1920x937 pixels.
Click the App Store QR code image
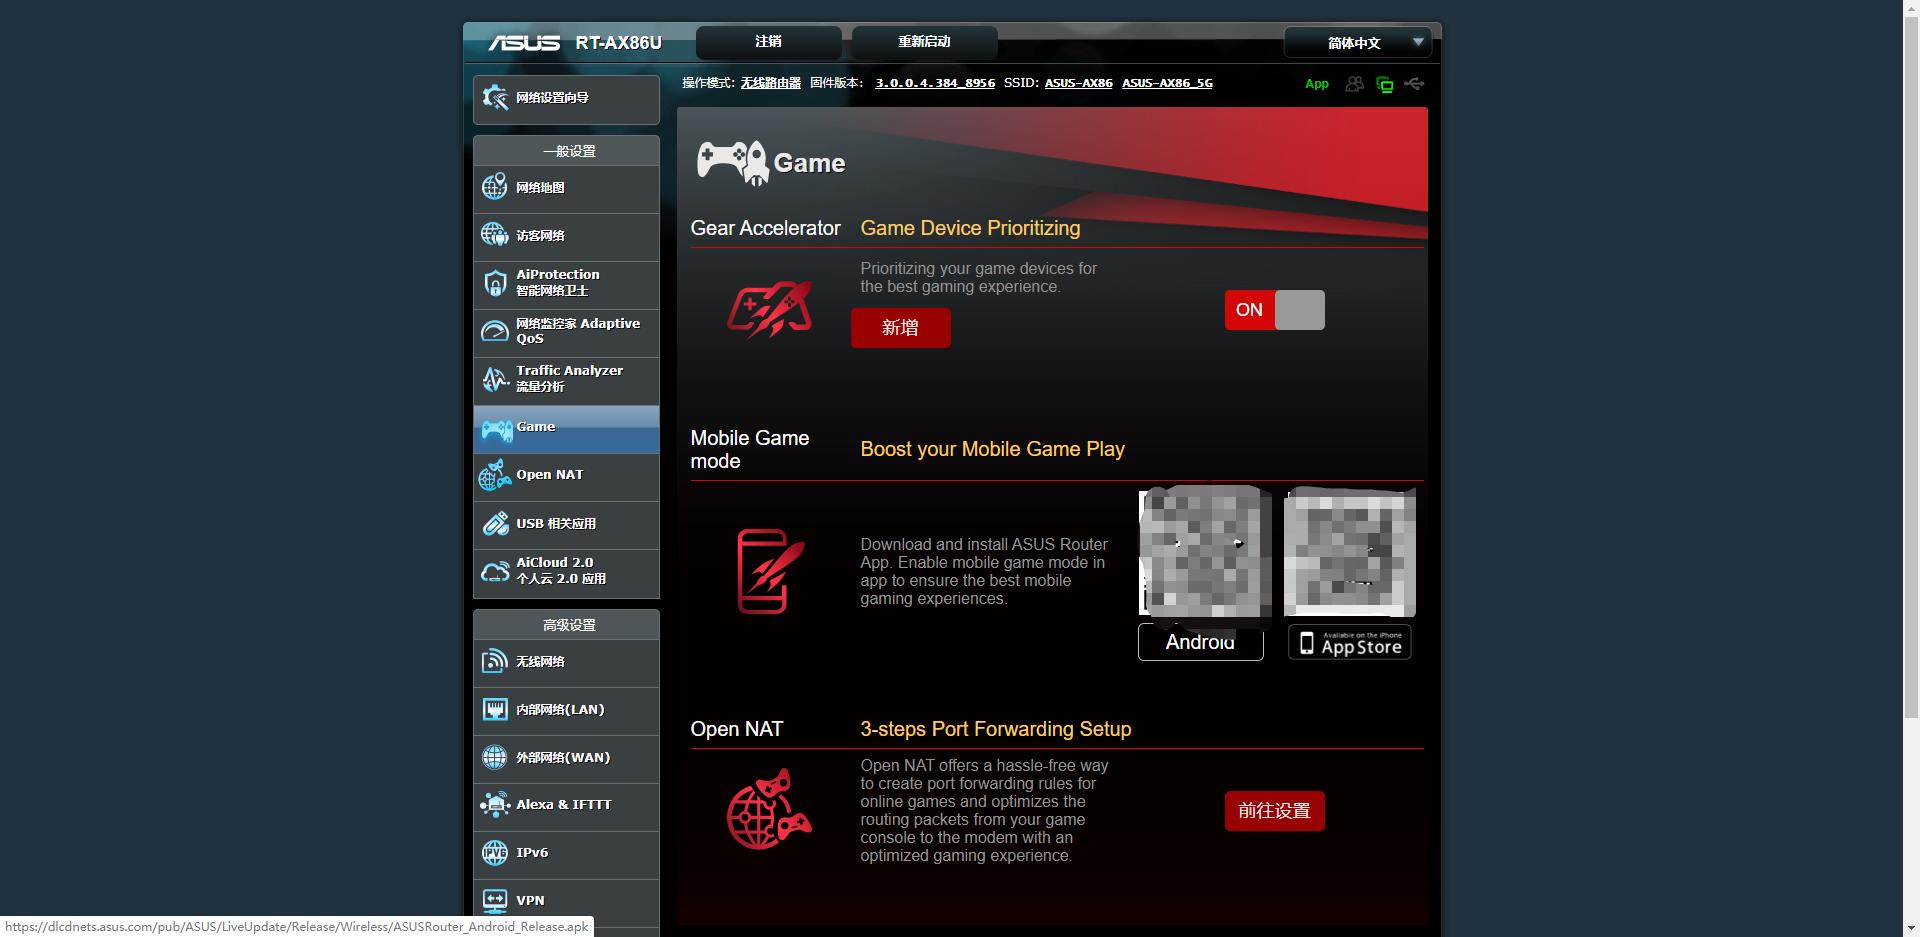pyautogui.click(x=1349, y=552)
